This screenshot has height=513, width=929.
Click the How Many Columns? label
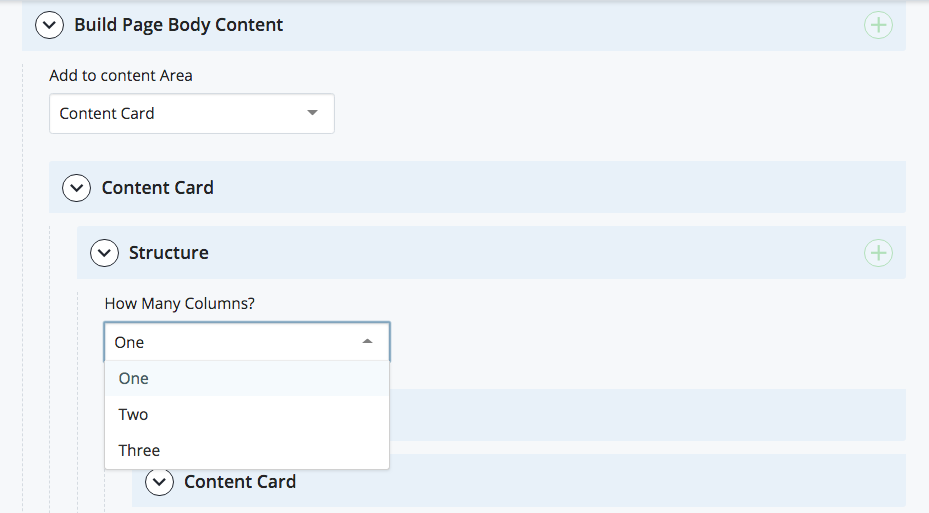tap(180, 304)
